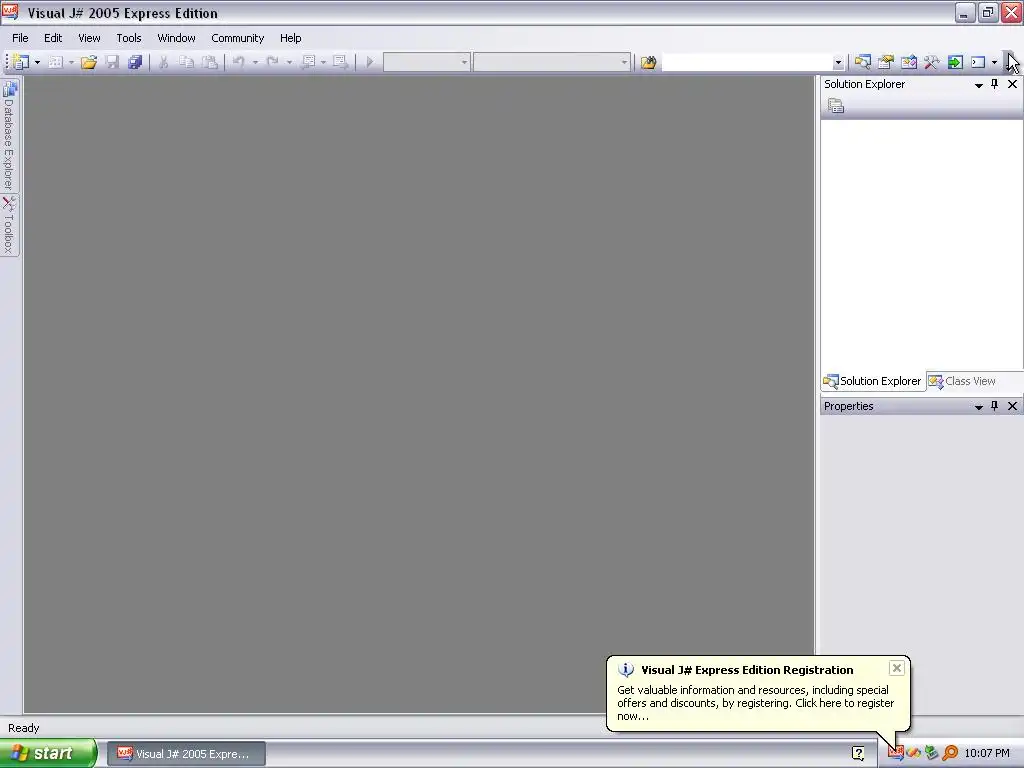
Task: Open Solution Explorer window position dropdown
Action: [978, 85]
